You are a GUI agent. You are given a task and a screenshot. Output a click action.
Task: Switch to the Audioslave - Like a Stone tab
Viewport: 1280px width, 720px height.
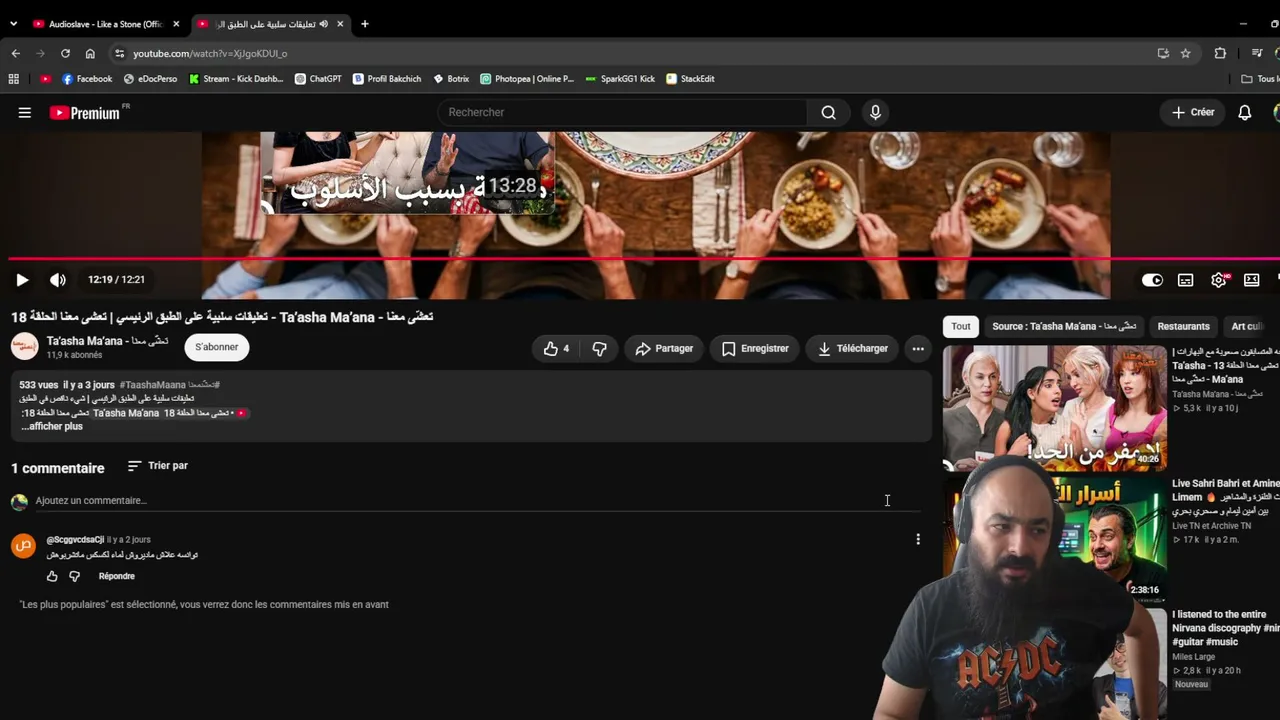[105, 24]
